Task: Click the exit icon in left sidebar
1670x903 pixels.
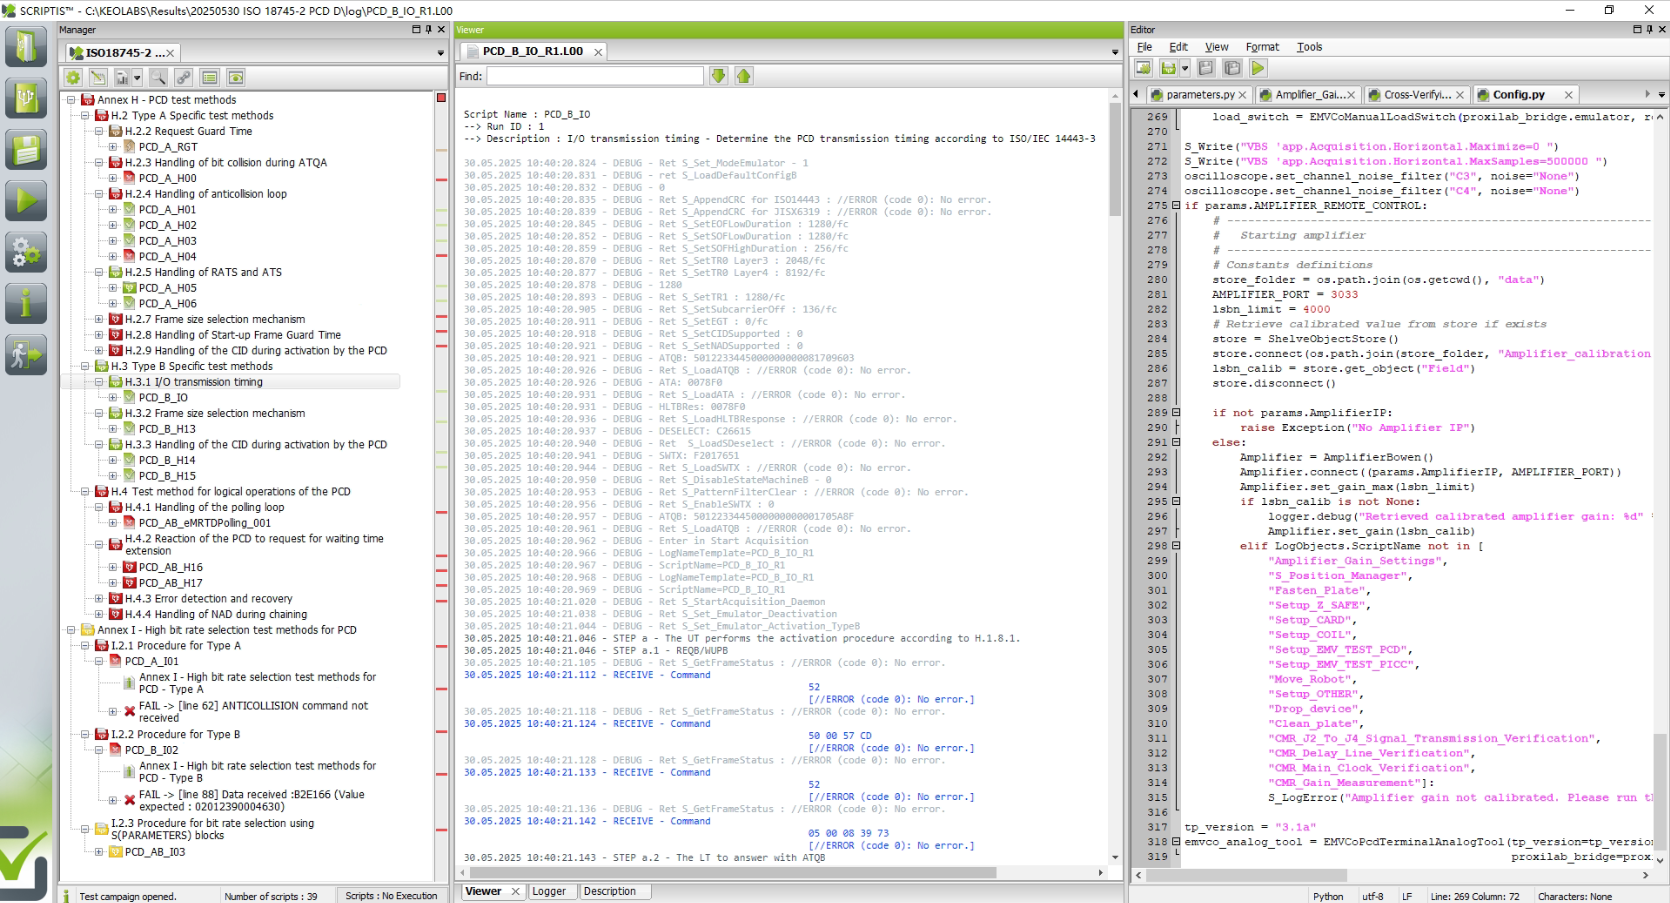Action: click(x=26, y=354)
